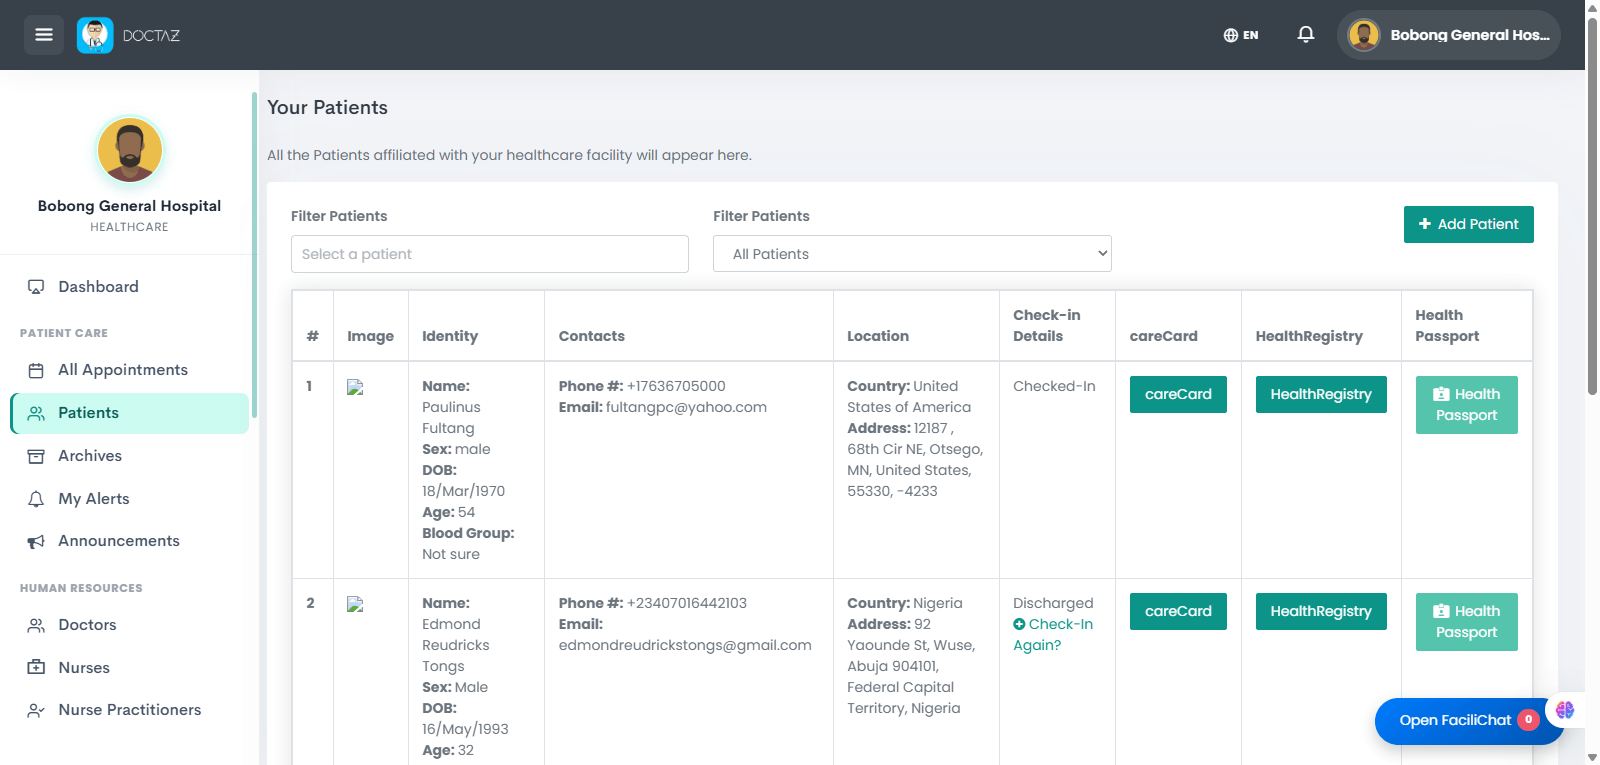Click the plus circle icon beside Check-In
Viewport: 1600px width, 765px height.
[1019, 624]
